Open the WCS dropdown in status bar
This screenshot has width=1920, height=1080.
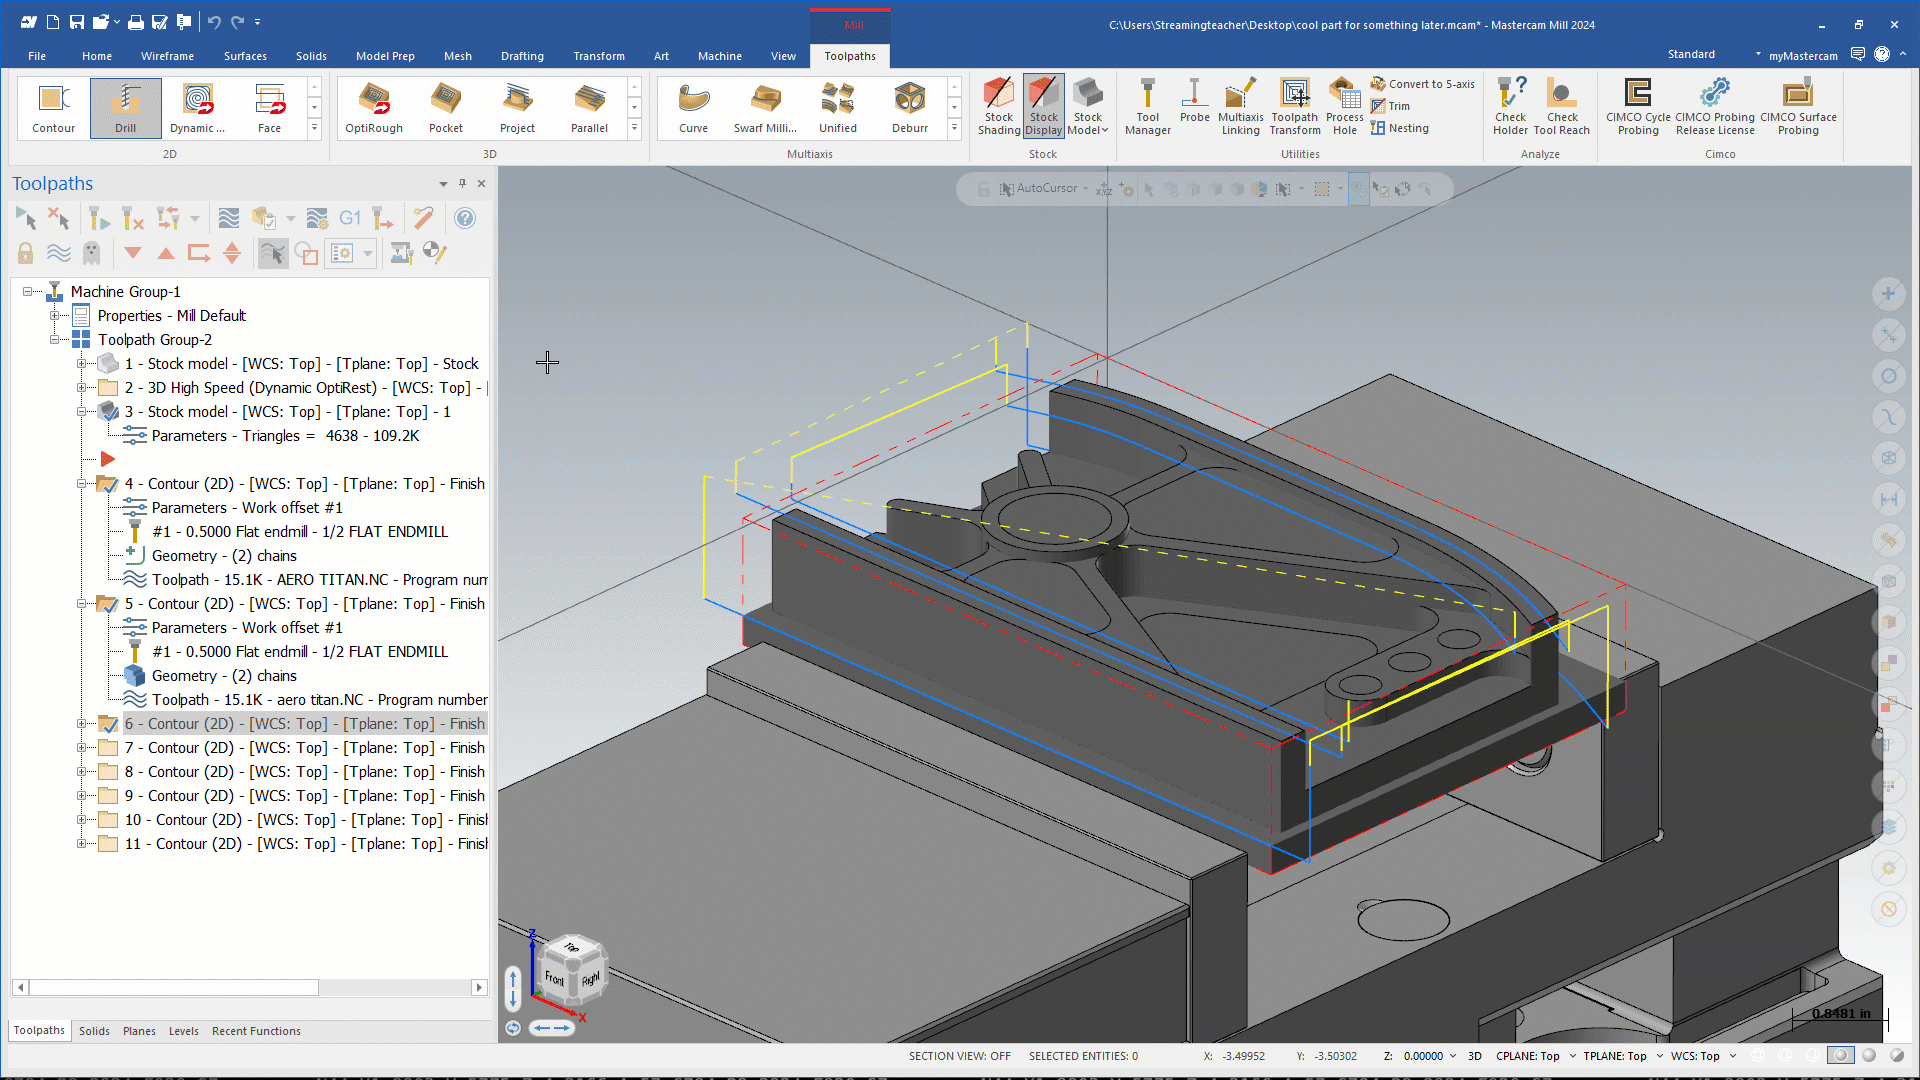pyautogui.click(x=1733, y=1056)
